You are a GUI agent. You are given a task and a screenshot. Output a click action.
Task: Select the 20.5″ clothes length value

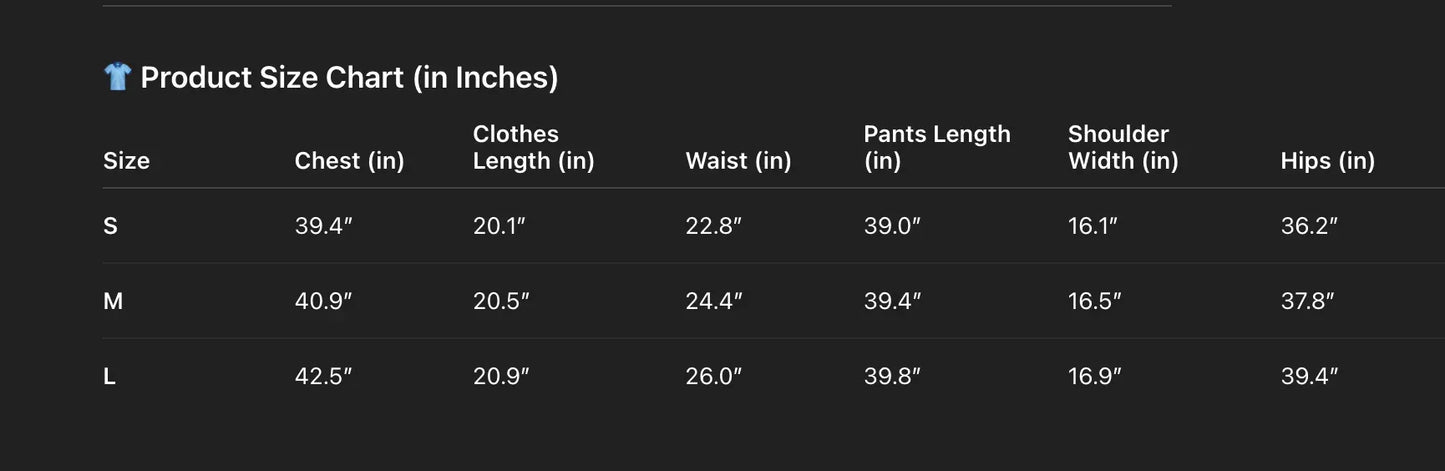pyautogui.click(x=501, y=301)
